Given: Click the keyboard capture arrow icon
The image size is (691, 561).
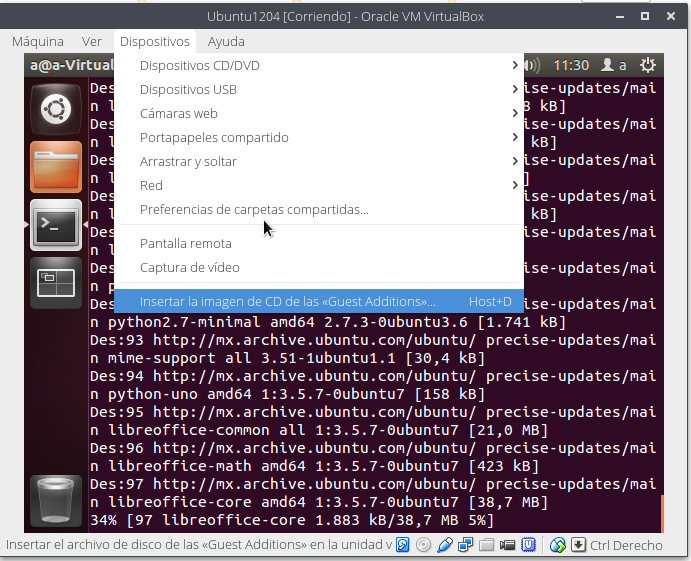Looking at the screenshot, I should pos(578,545).
